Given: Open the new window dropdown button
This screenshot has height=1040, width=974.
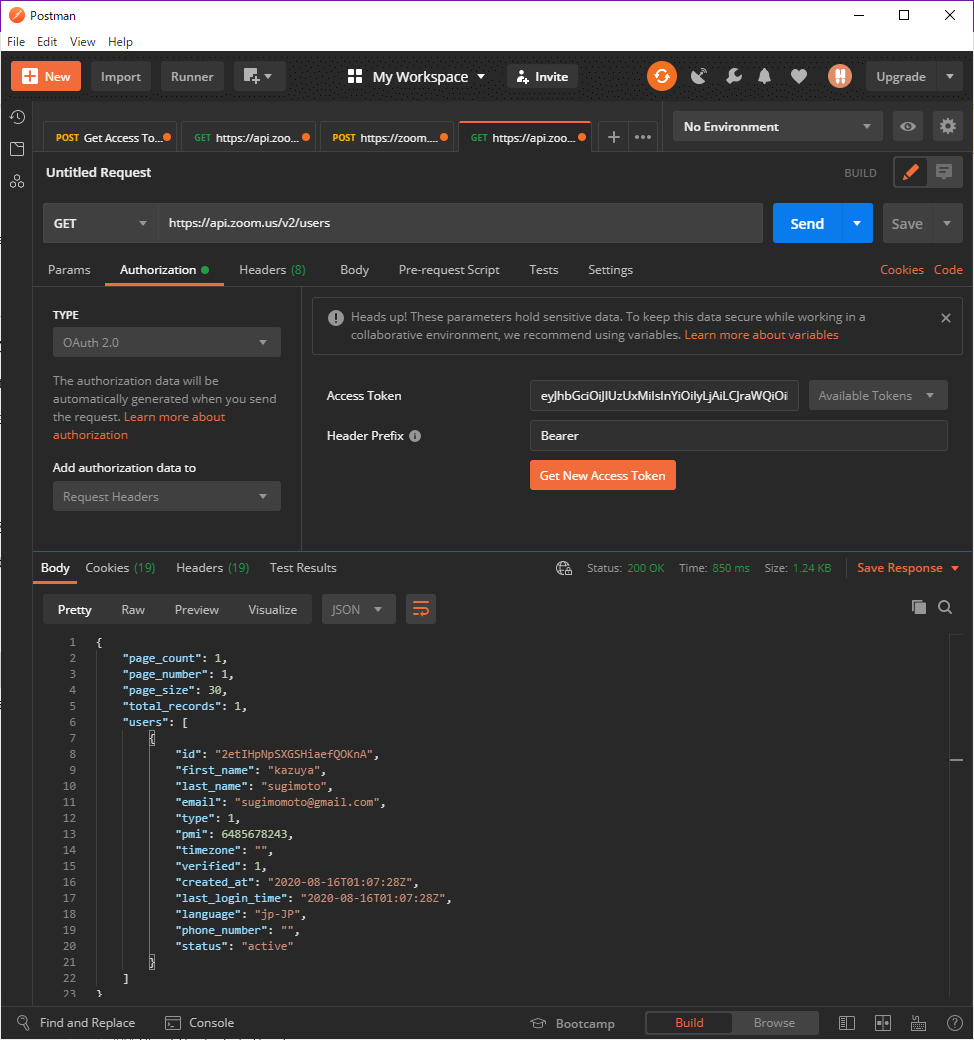Looking at the screenshot, I should tap(259, 76).
